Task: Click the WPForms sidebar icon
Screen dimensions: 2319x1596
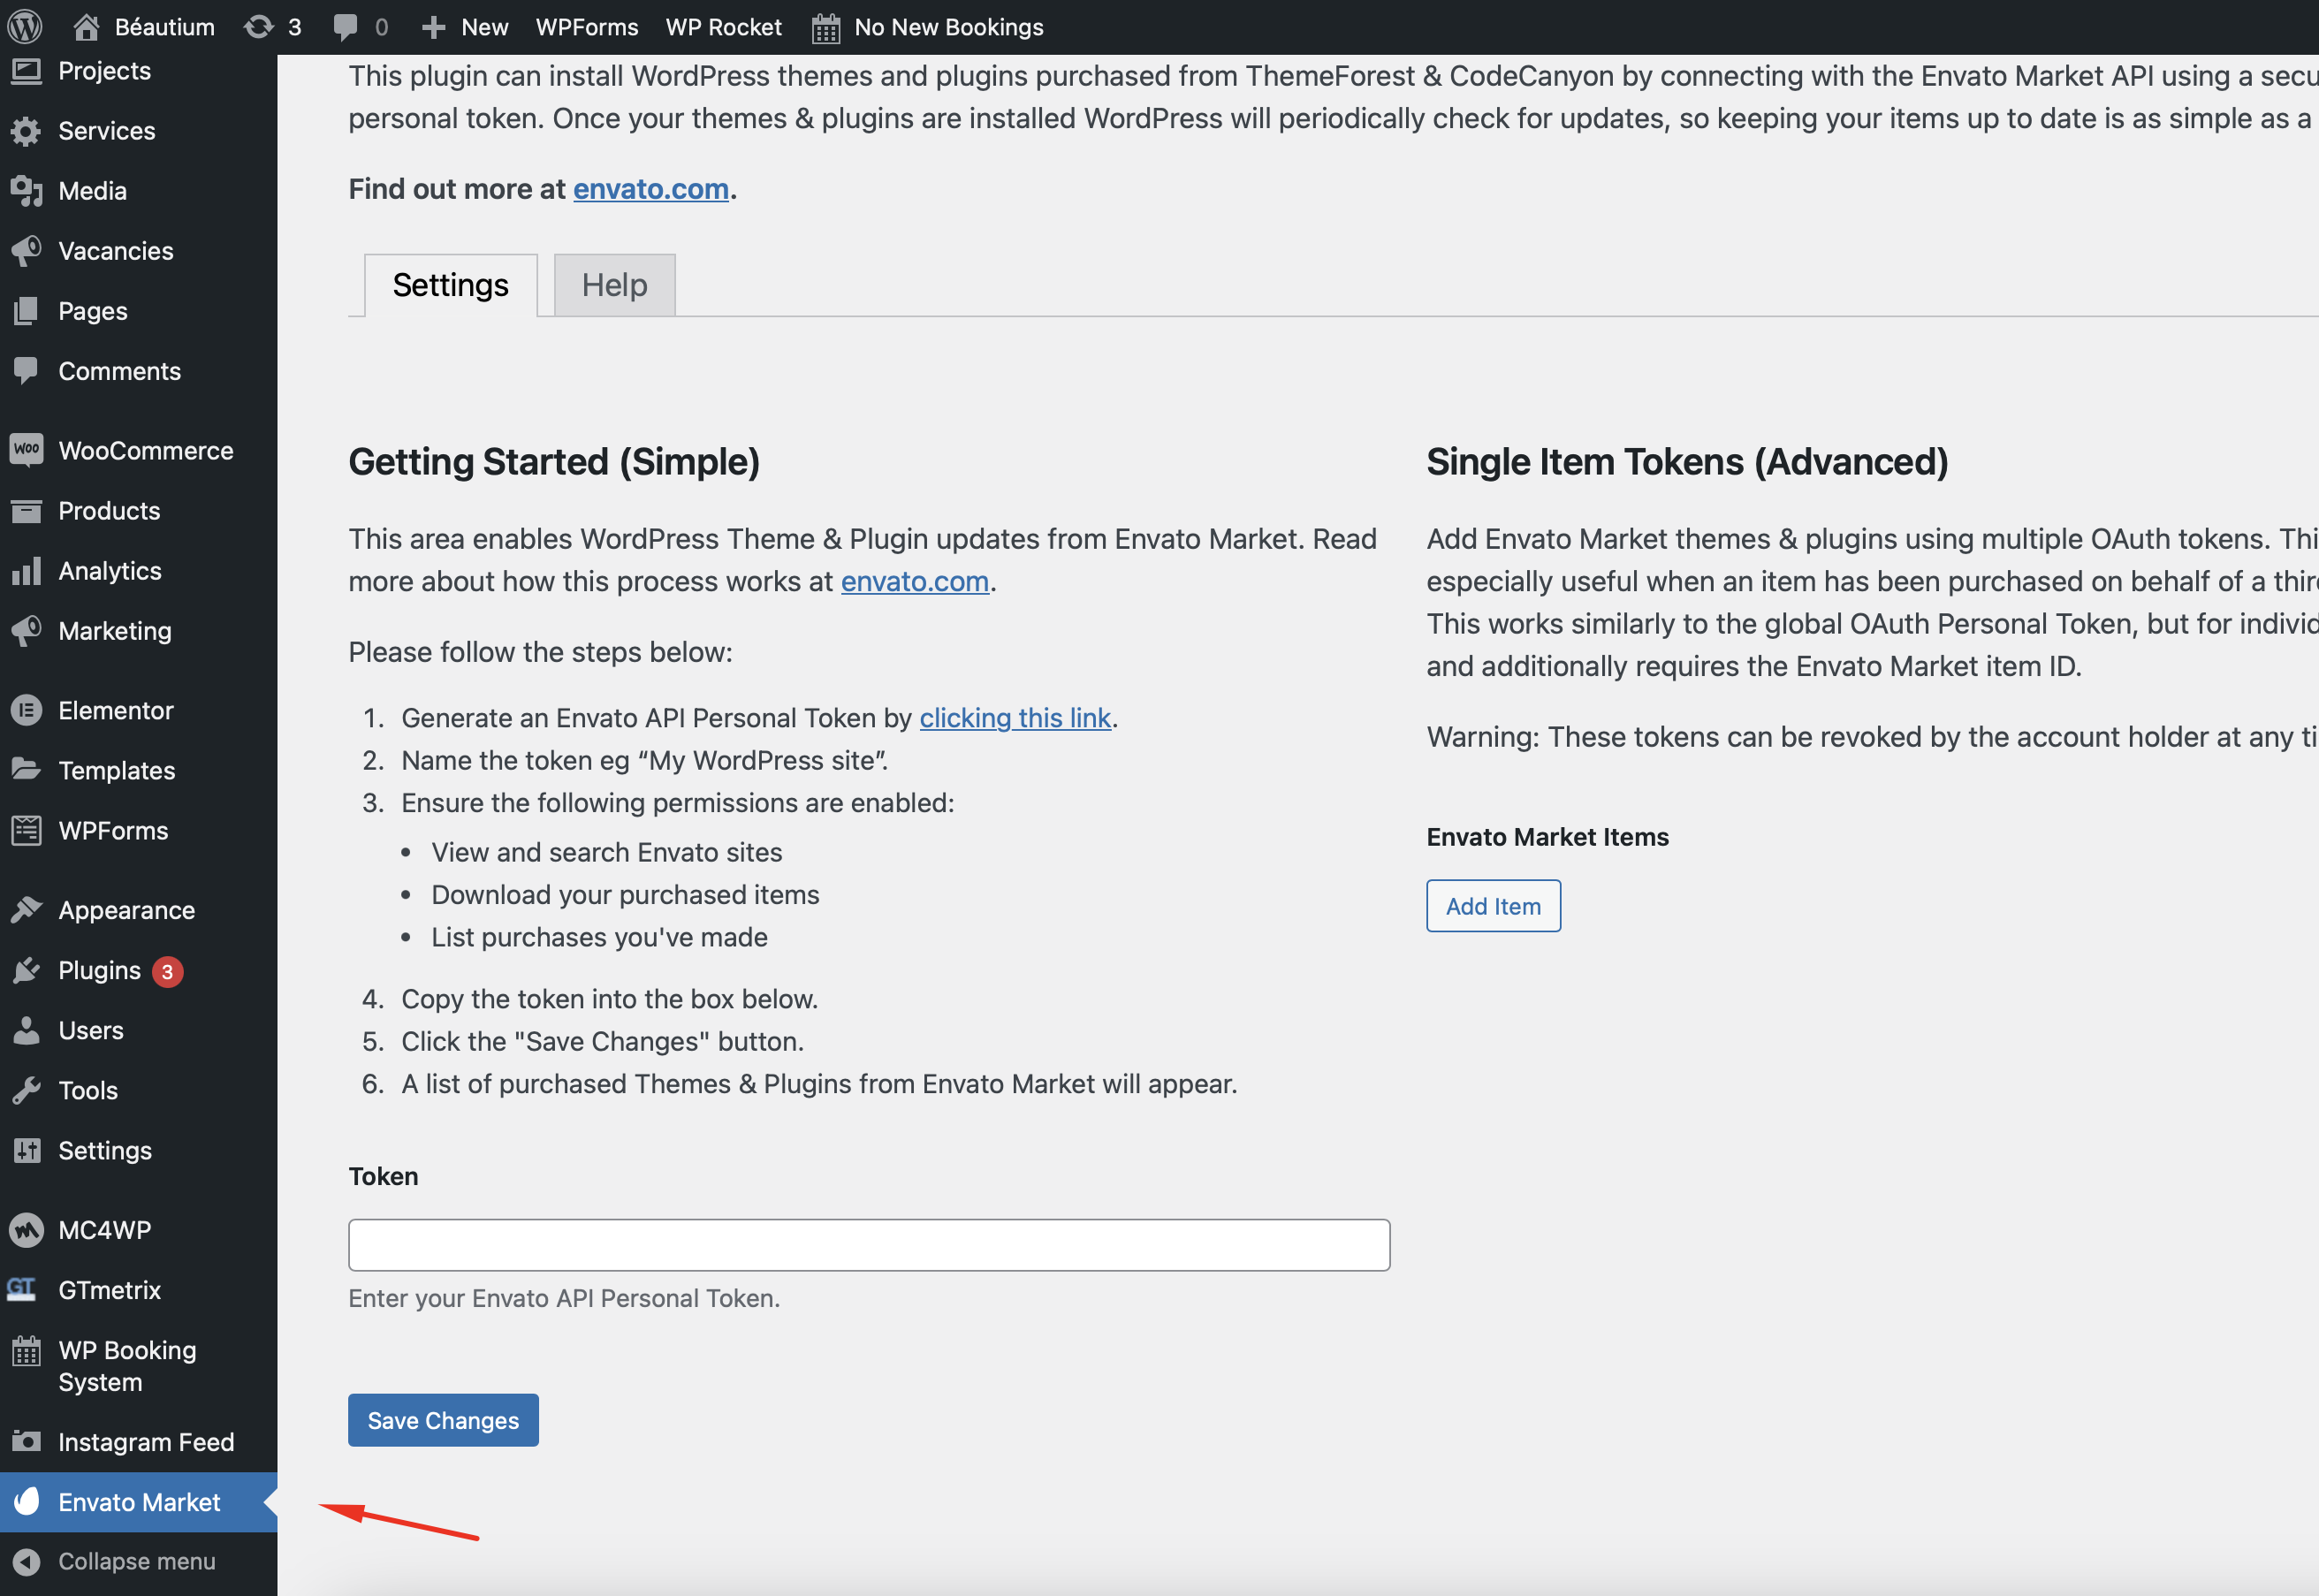Action: click(x=26, y=831)
